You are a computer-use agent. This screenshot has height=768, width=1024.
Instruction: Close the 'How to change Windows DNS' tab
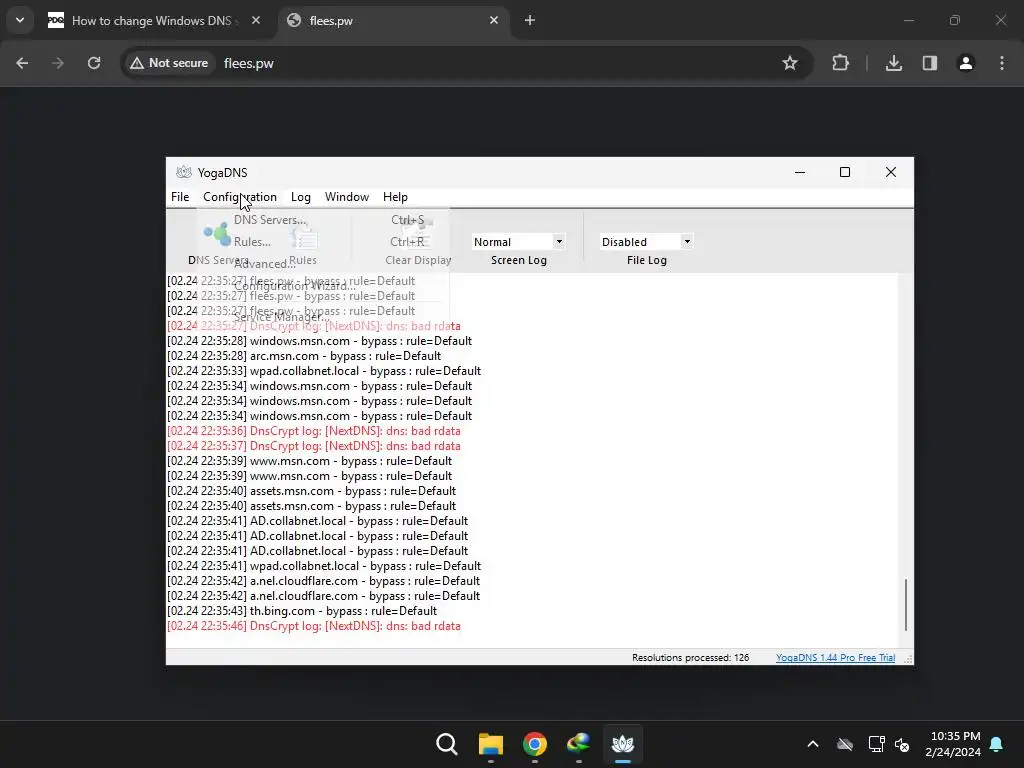256,20
